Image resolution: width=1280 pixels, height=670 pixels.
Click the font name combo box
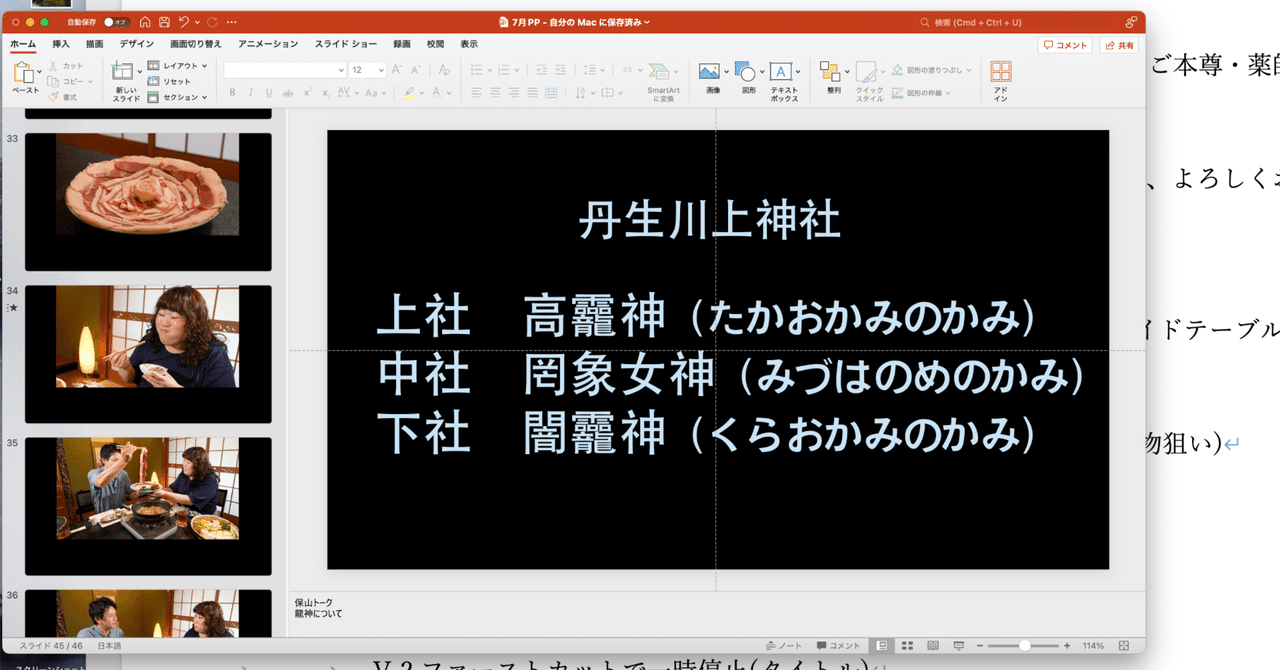[x=284, y=70]
